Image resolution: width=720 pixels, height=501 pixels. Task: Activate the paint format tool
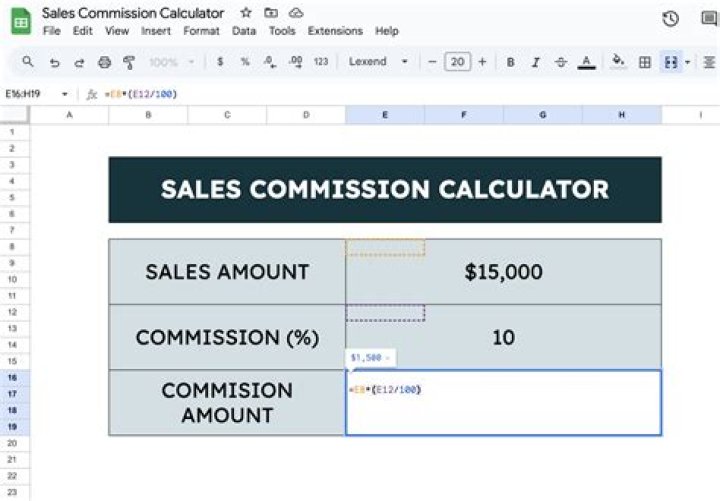click(x=129, y=62)
